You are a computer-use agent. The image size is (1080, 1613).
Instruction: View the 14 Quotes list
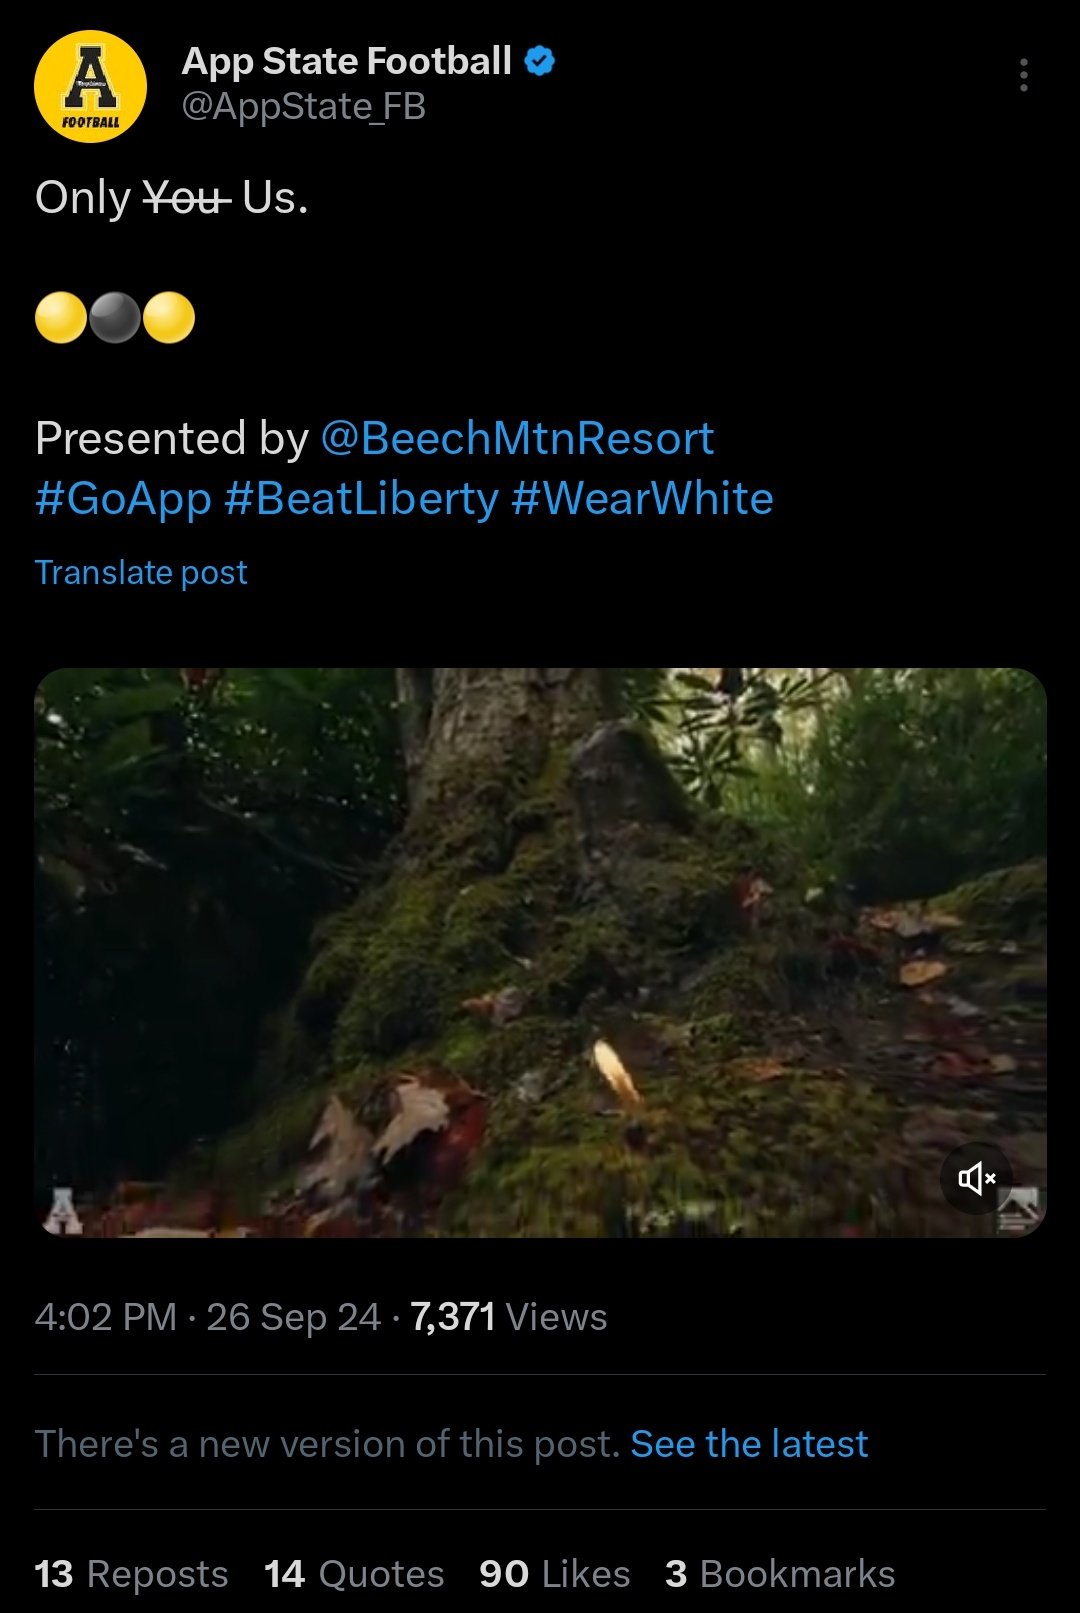[354, 1574]
